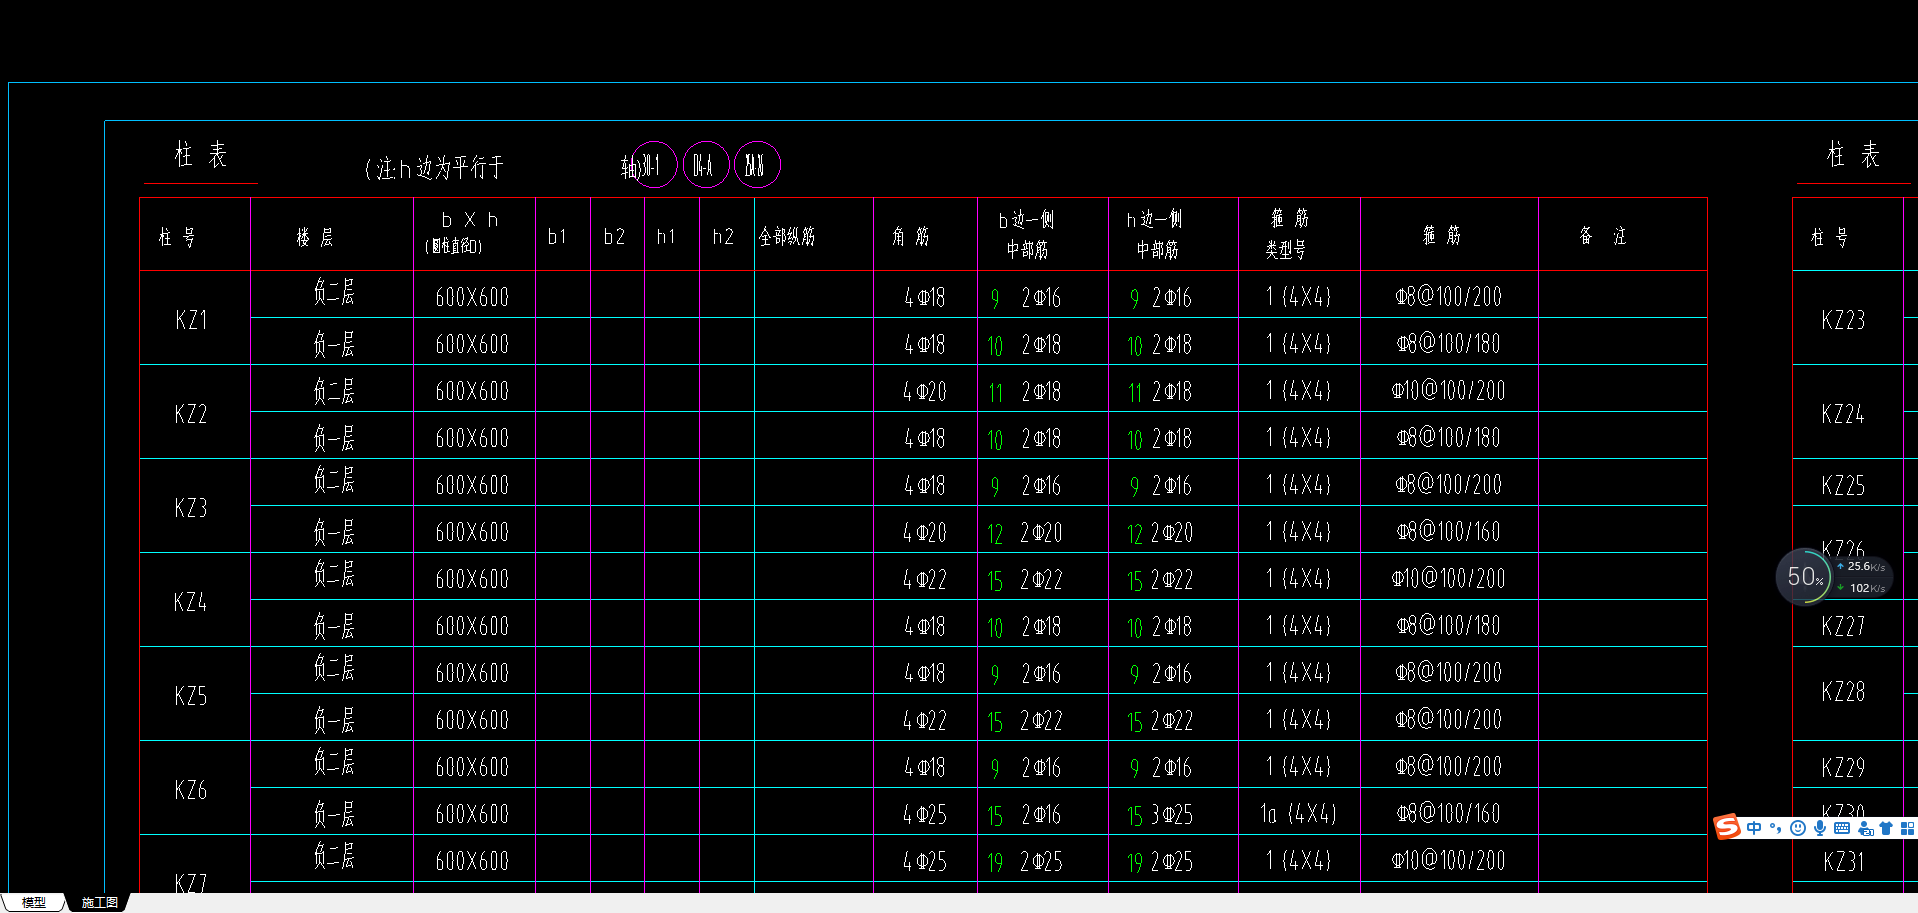Toggle Chinese/English input mode (中)

tap(1754, 828)
